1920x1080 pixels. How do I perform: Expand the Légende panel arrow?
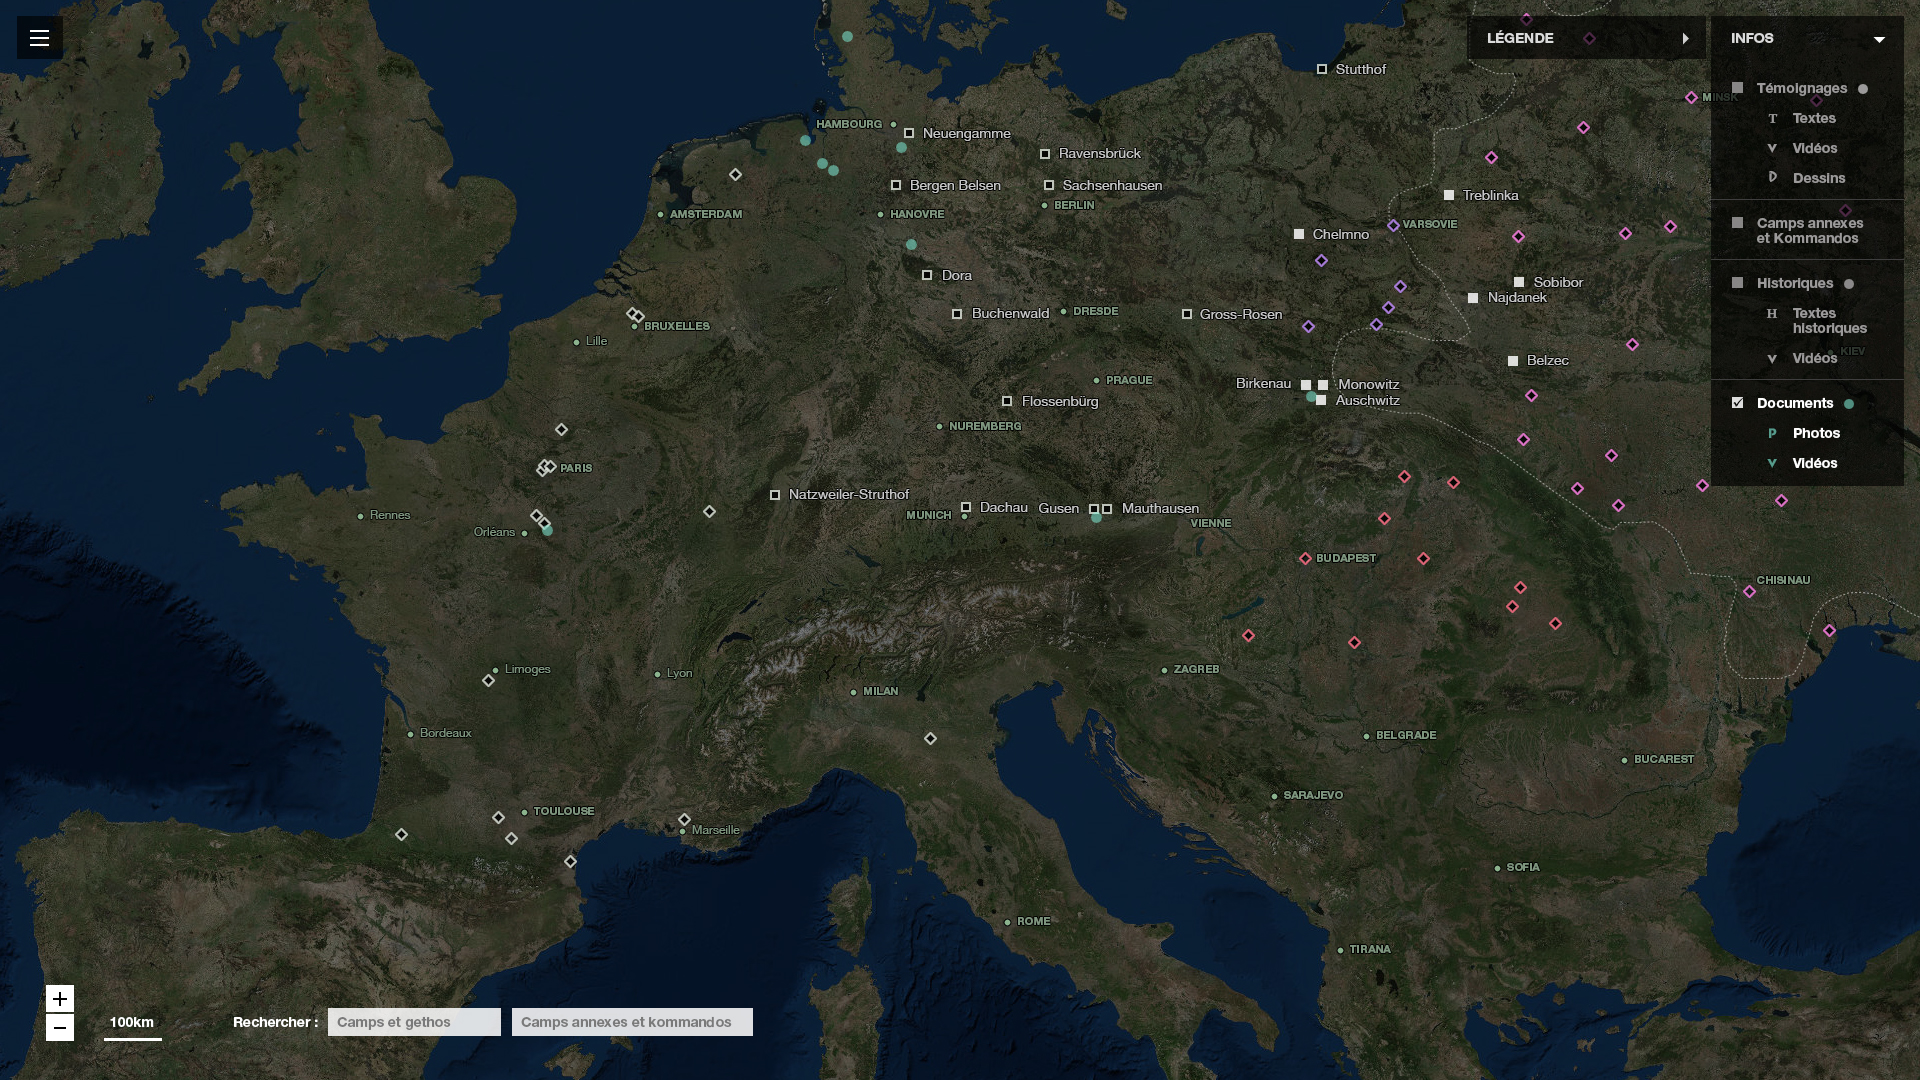point(1686,38)
